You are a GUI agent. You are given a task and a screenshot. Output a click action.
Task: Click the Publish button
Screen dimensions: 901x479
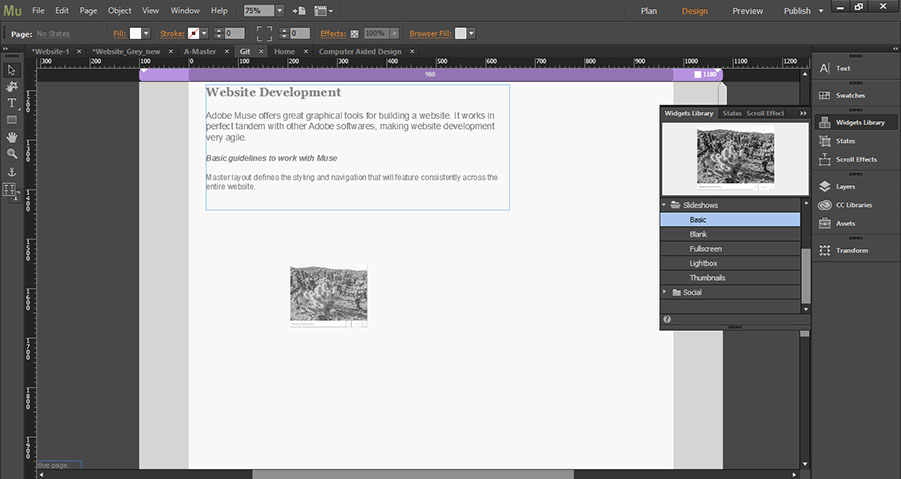[797, 11]
